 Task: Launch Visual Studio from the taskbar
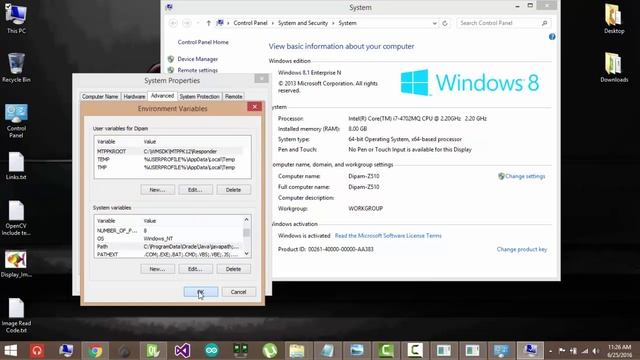pos(182,351)
